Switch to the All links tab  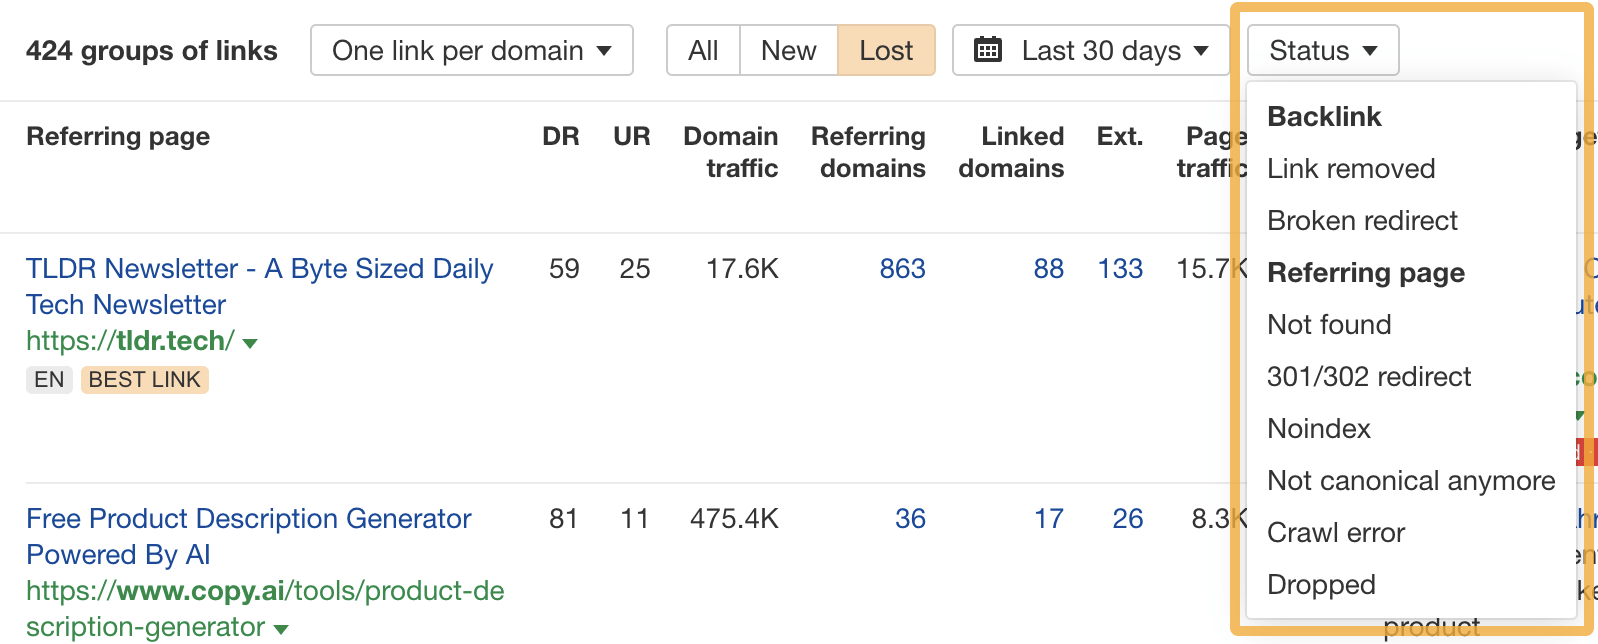tap(703, 49)
